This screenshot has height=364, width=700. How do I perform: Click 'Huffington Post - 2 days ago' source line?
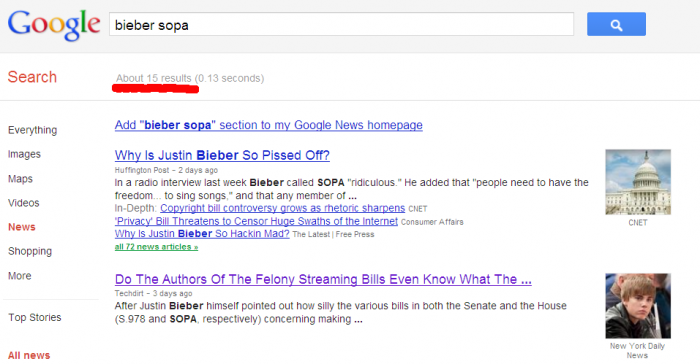coord(166,170)
